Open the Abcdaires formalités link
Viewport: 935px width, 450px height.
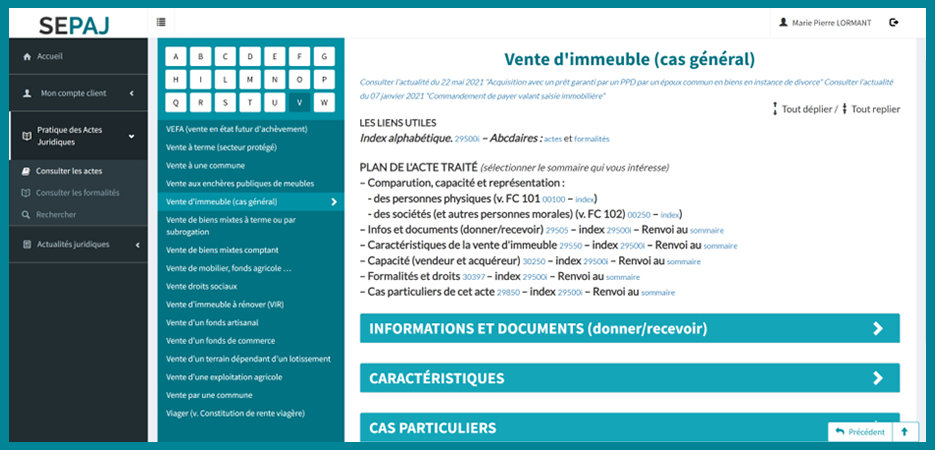(592, 139)
